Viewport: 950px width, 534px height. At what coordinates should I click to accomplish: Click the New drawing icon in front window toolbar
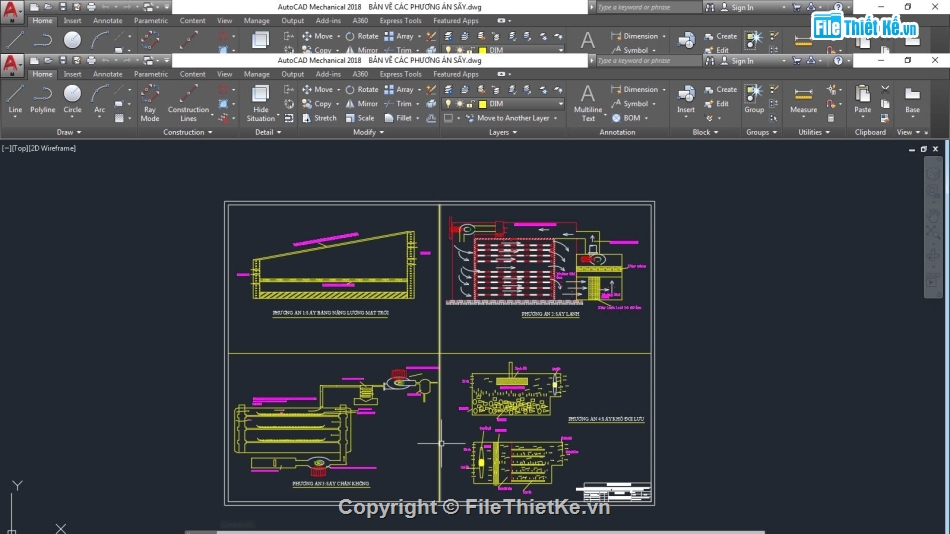pos(34,60)
